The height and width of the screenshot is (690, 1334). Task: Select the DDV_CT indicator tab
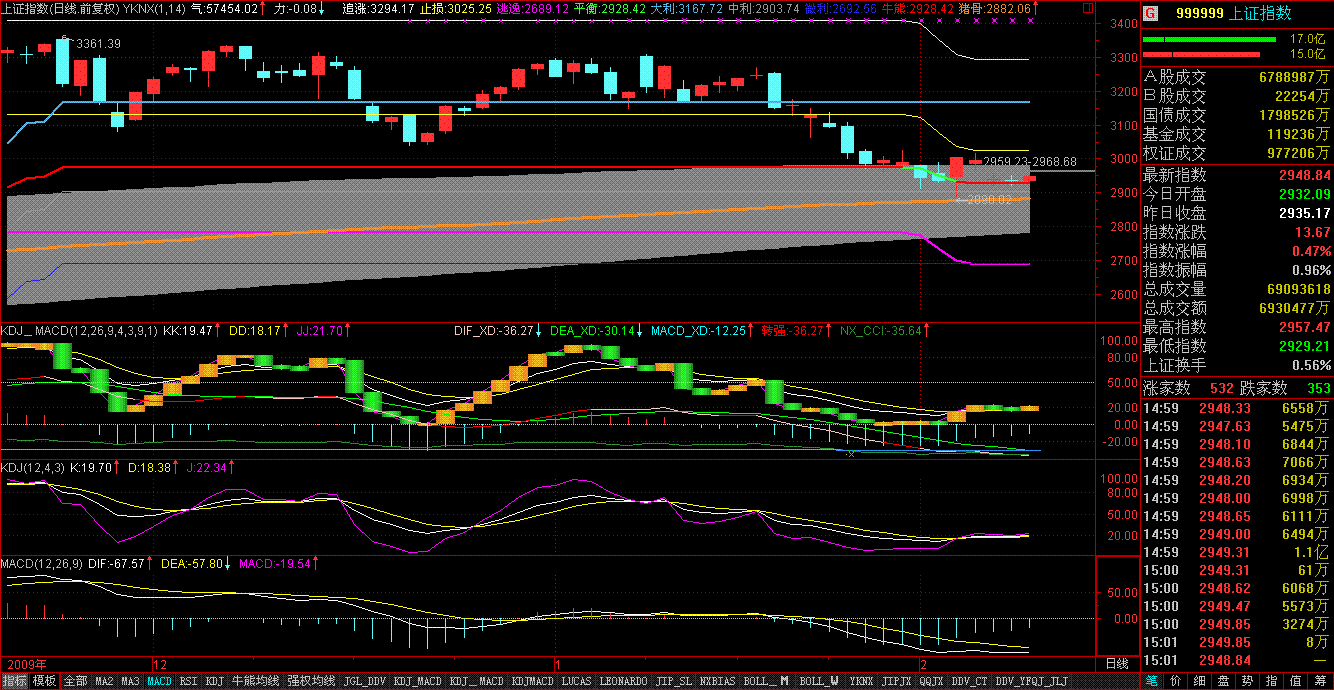(x=969, y=681)
